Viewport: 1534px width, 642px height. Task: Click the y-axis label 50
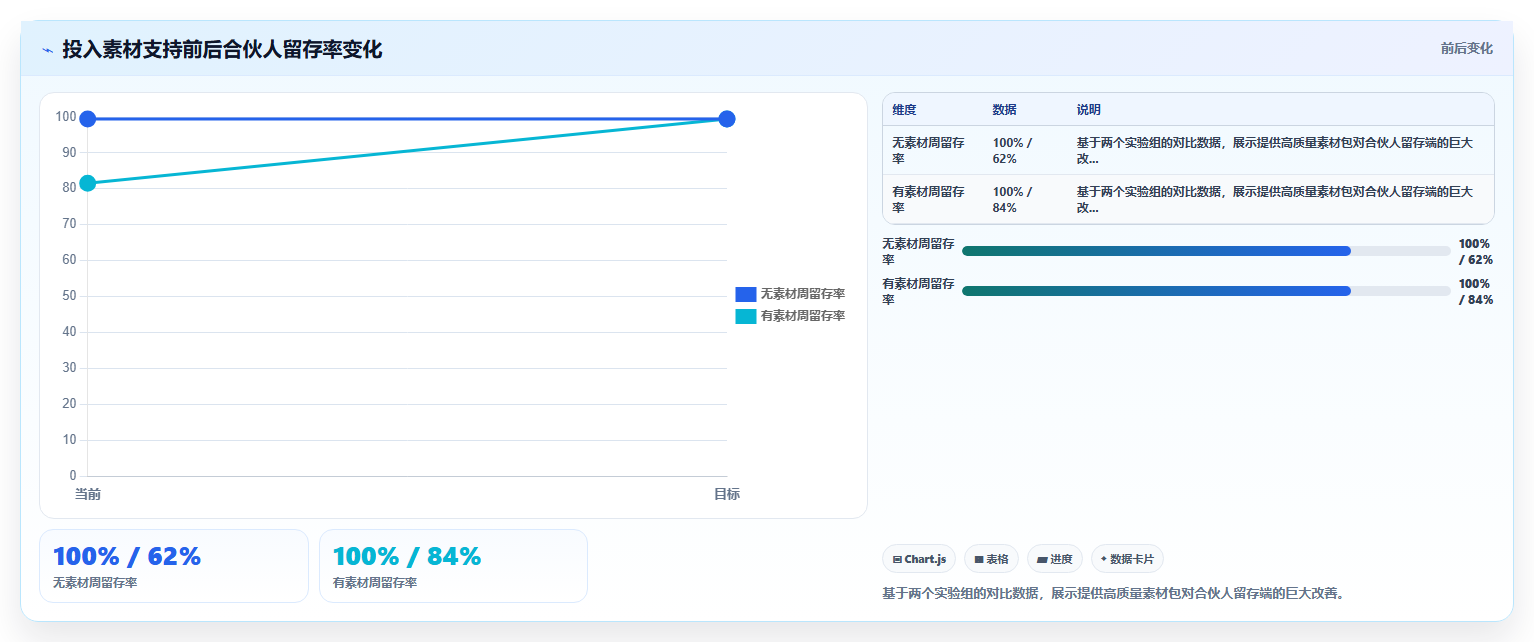pyautogui.click(x=69, y=296)
